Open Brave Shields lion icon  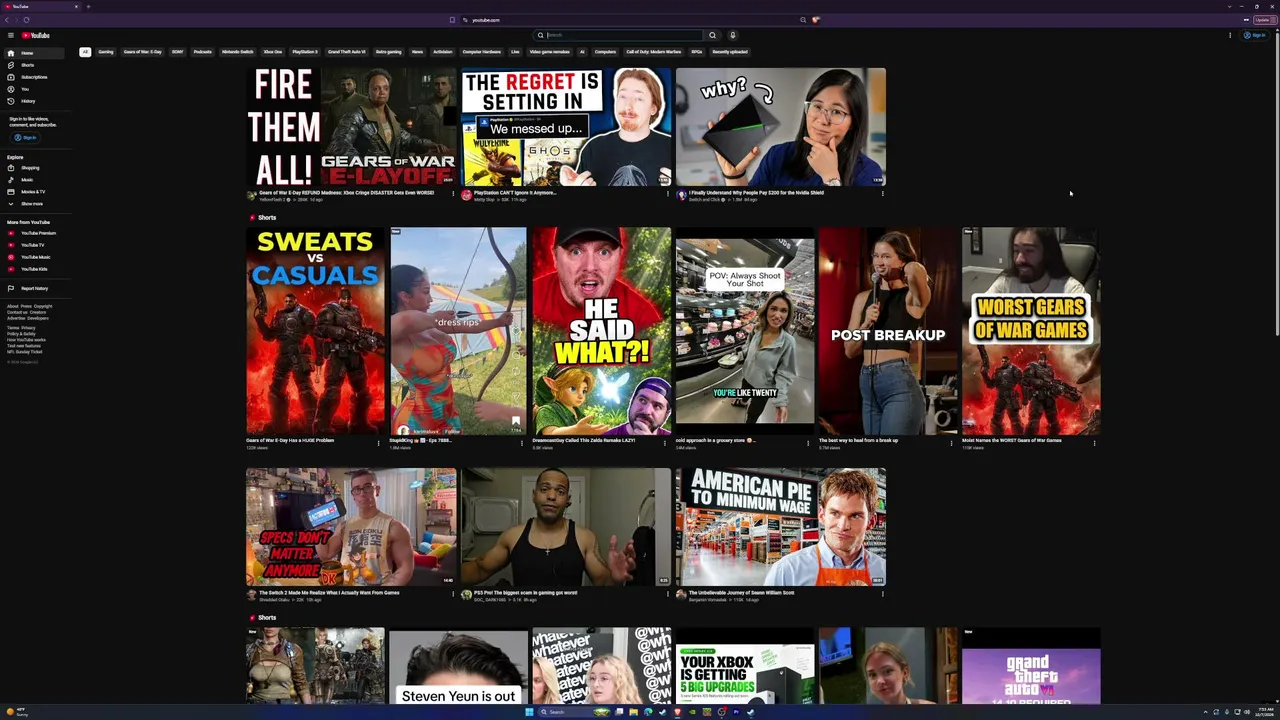pyautogui.click(x=816, y=20)
